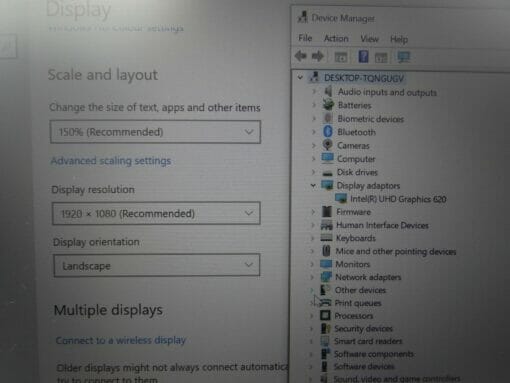The image size is (510, 383).
Task: Select the Firmware row text
Action: click(x=353, y=212)
